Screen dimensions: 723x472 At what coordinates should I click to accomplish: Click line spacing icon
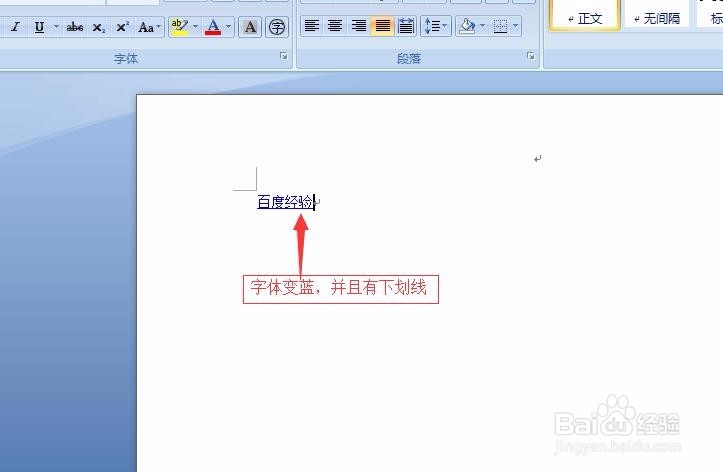click(432, 26)
